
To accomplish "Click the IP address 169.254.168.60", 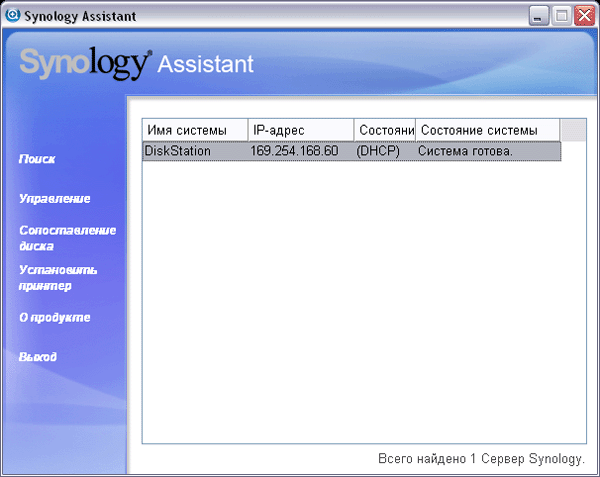I will (294, 151).
